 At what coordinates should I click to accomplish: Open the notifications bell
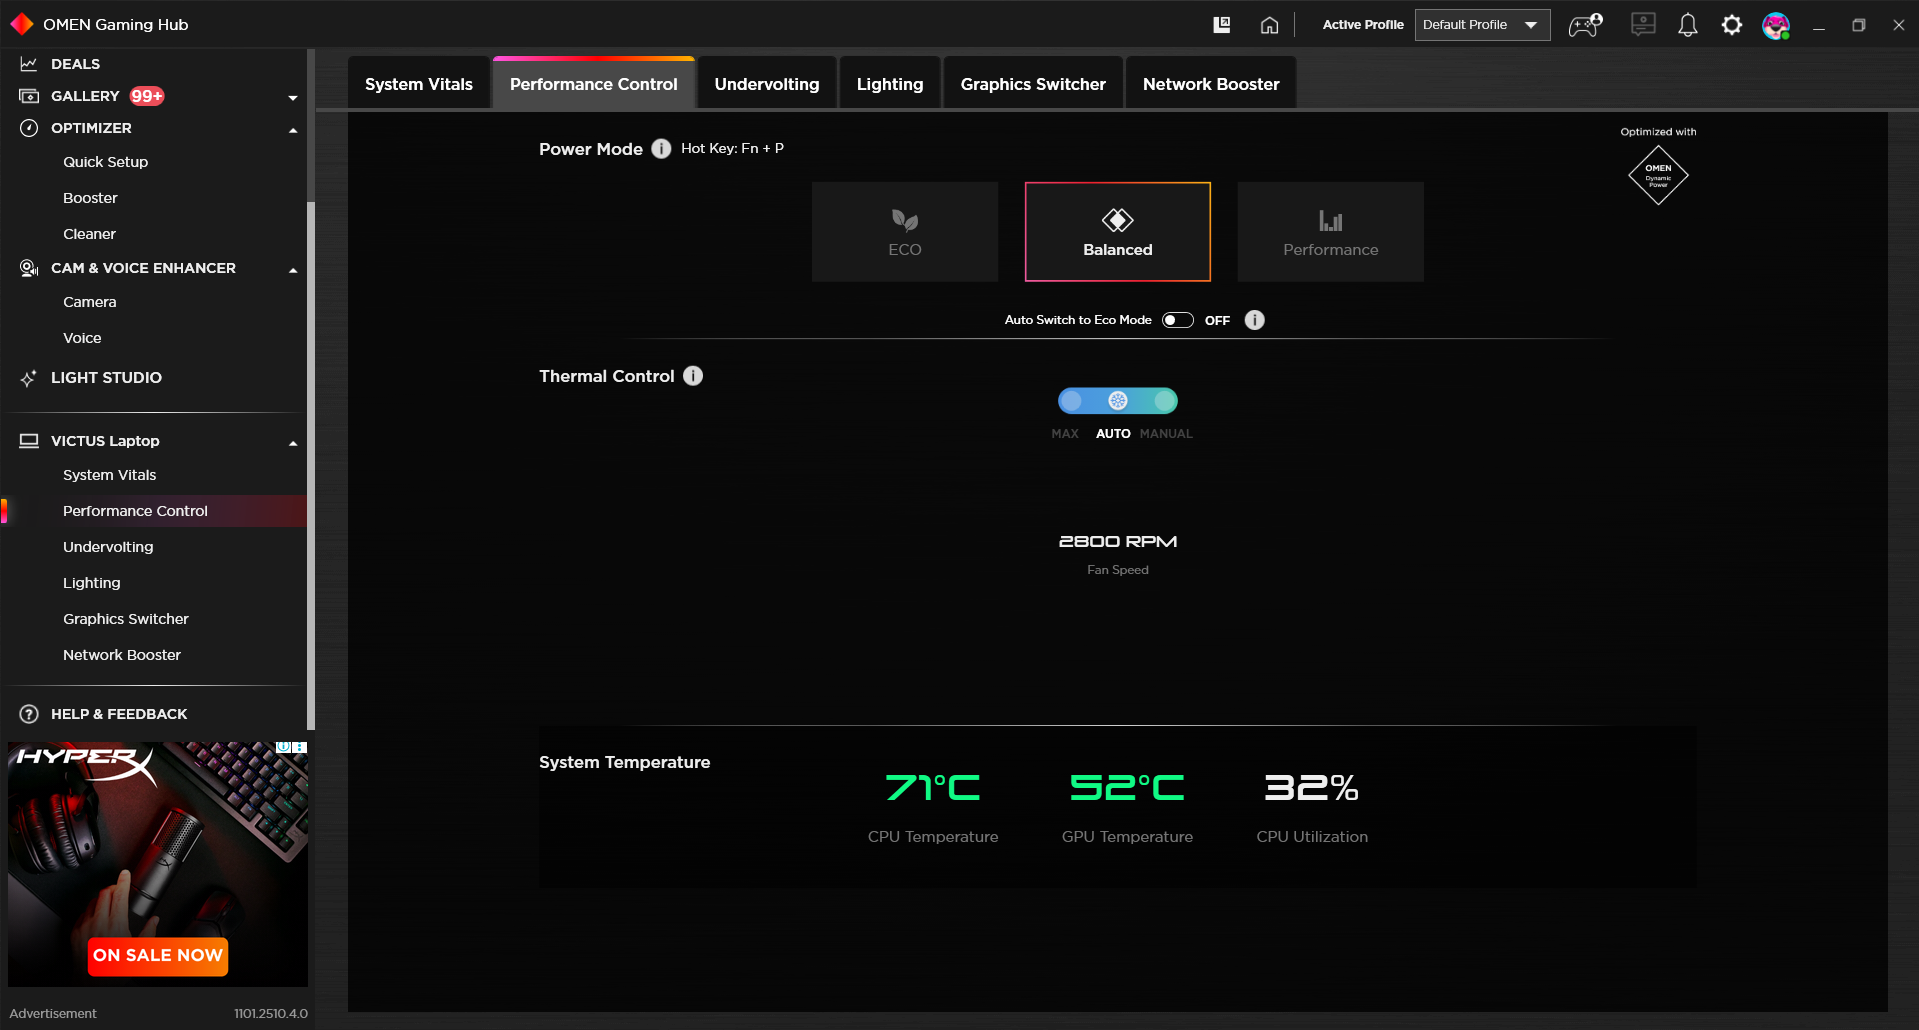[1688, 25]
